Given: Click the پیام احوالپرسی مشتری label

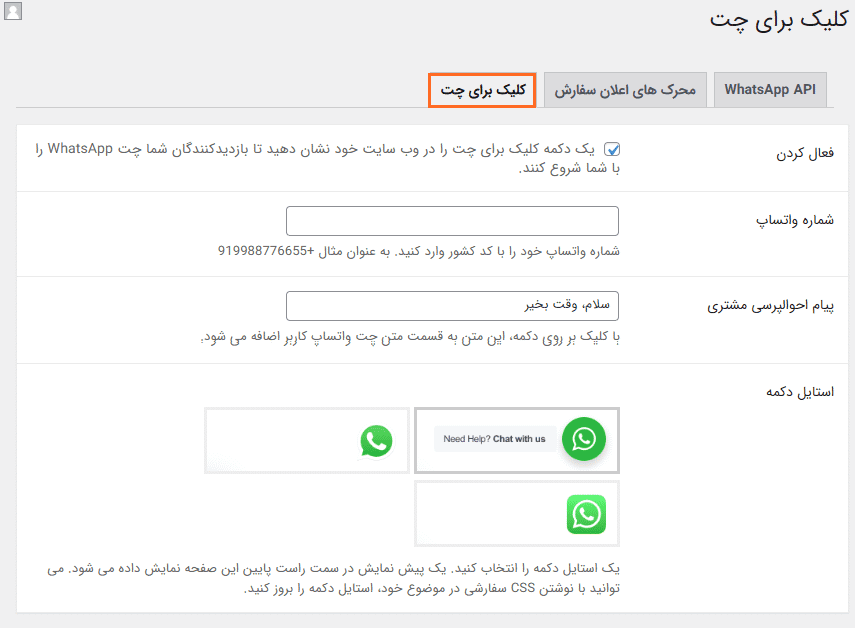Looking at the screenshot, I should pos(770,306).
